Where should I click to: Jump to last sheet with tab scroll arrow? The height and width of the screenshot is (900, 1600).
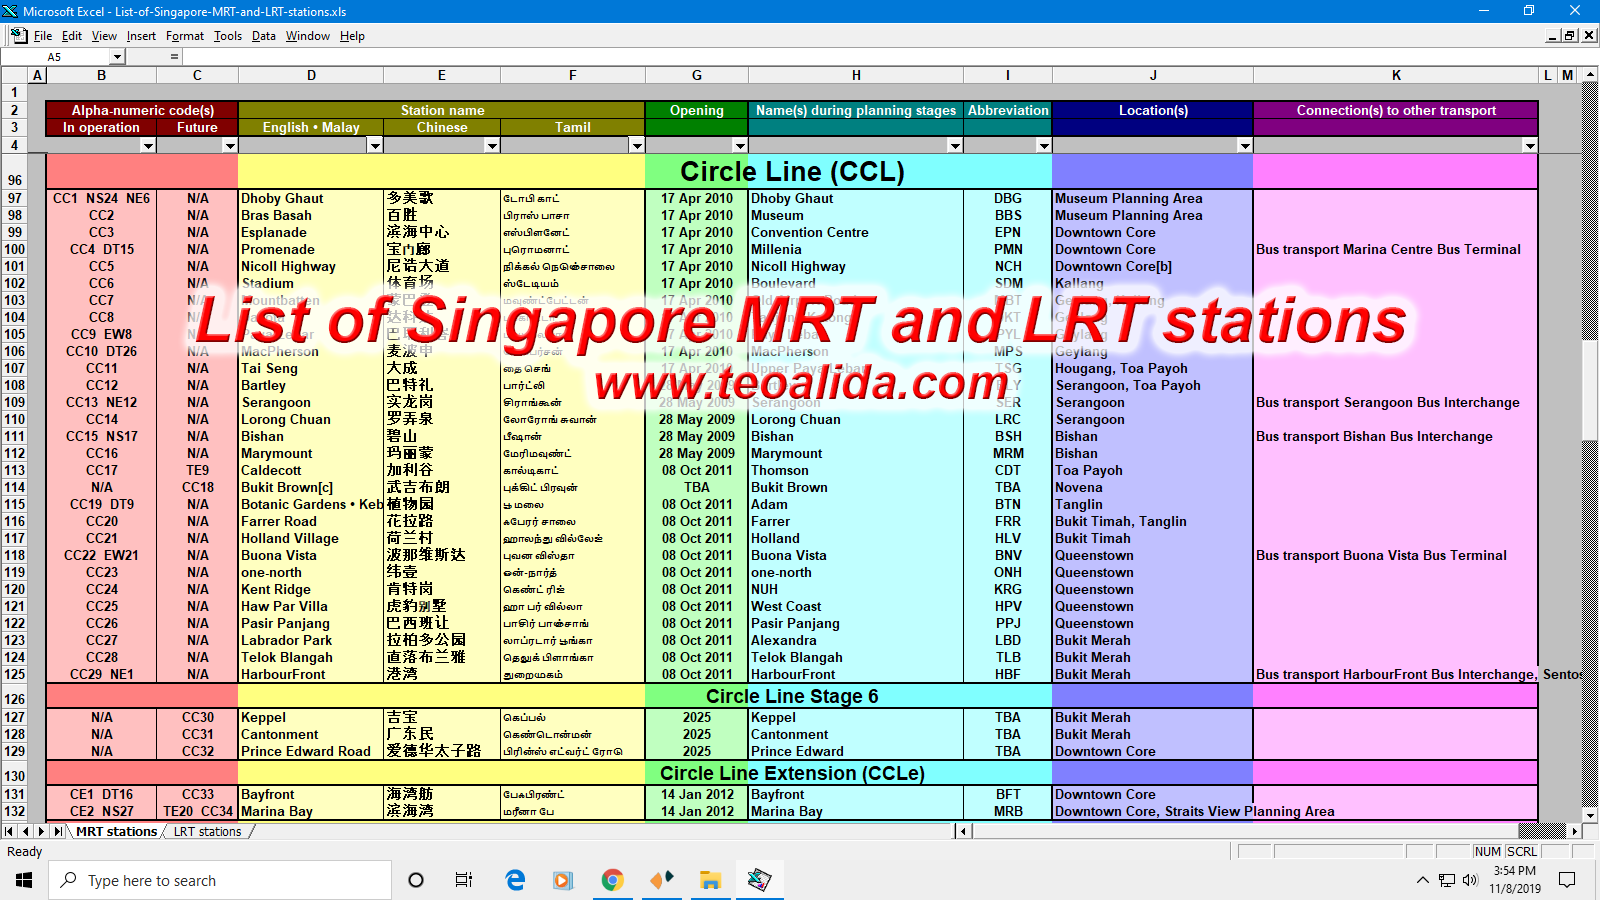58,831
